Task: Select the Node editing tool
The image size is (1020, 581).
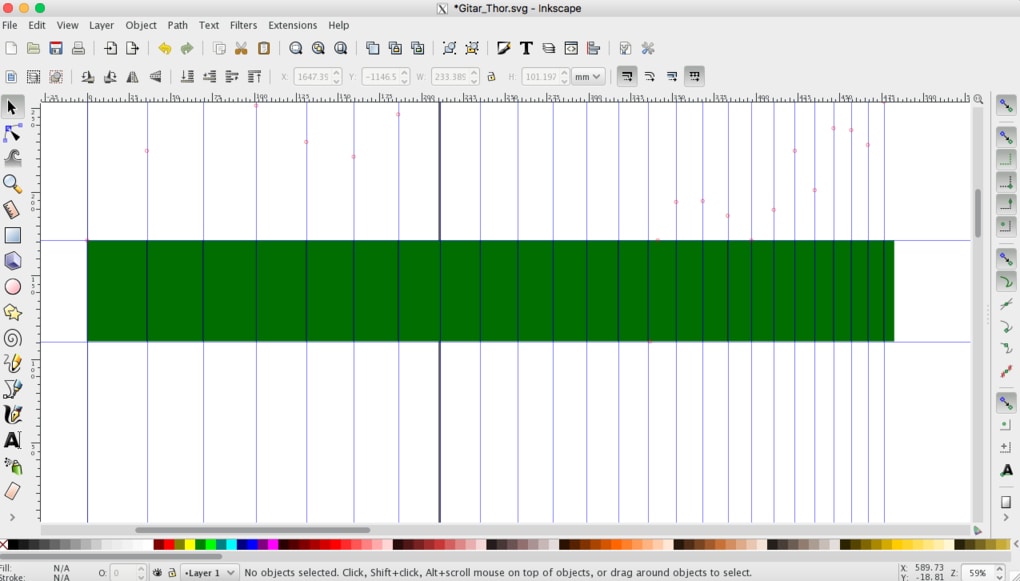Action: [x=12, y=133]
